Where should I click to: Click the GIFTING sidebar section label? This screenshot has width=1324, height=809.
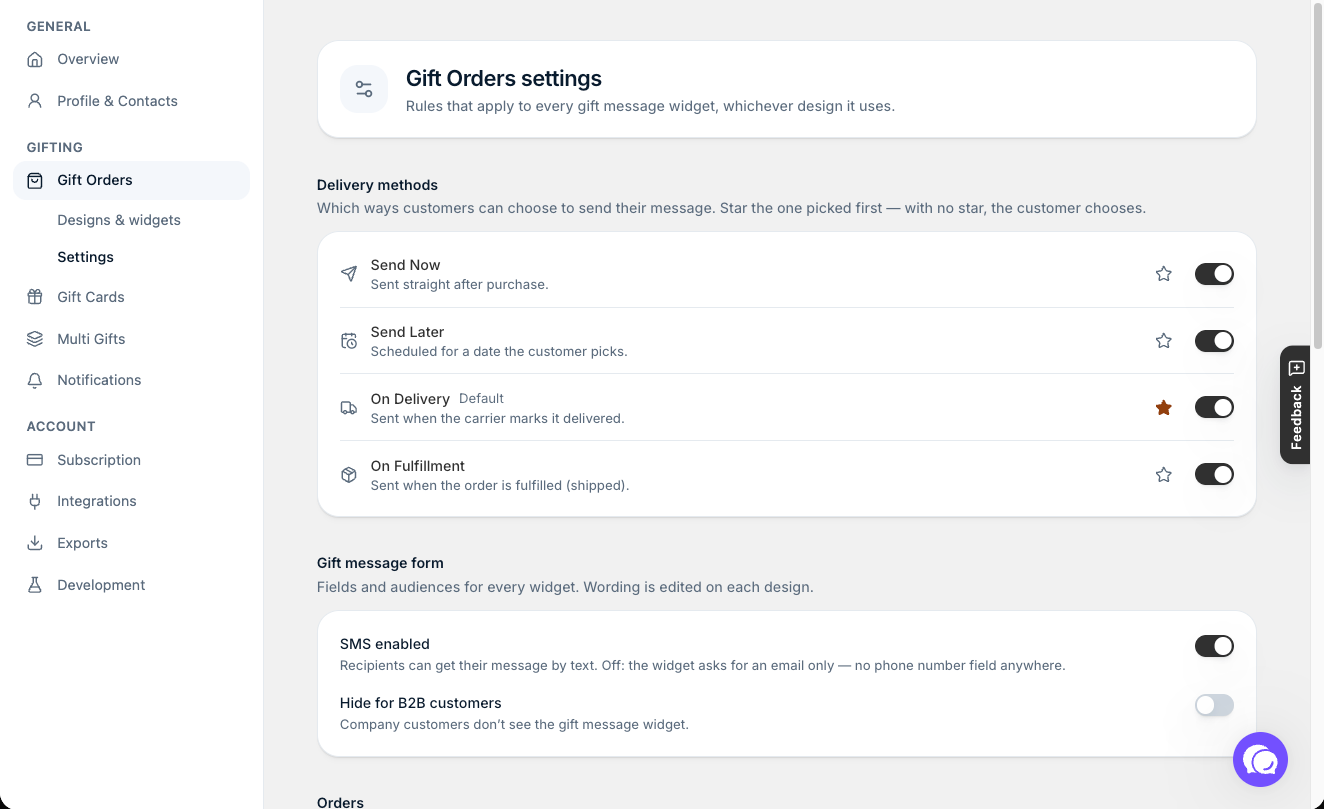[x=55, y=147]
